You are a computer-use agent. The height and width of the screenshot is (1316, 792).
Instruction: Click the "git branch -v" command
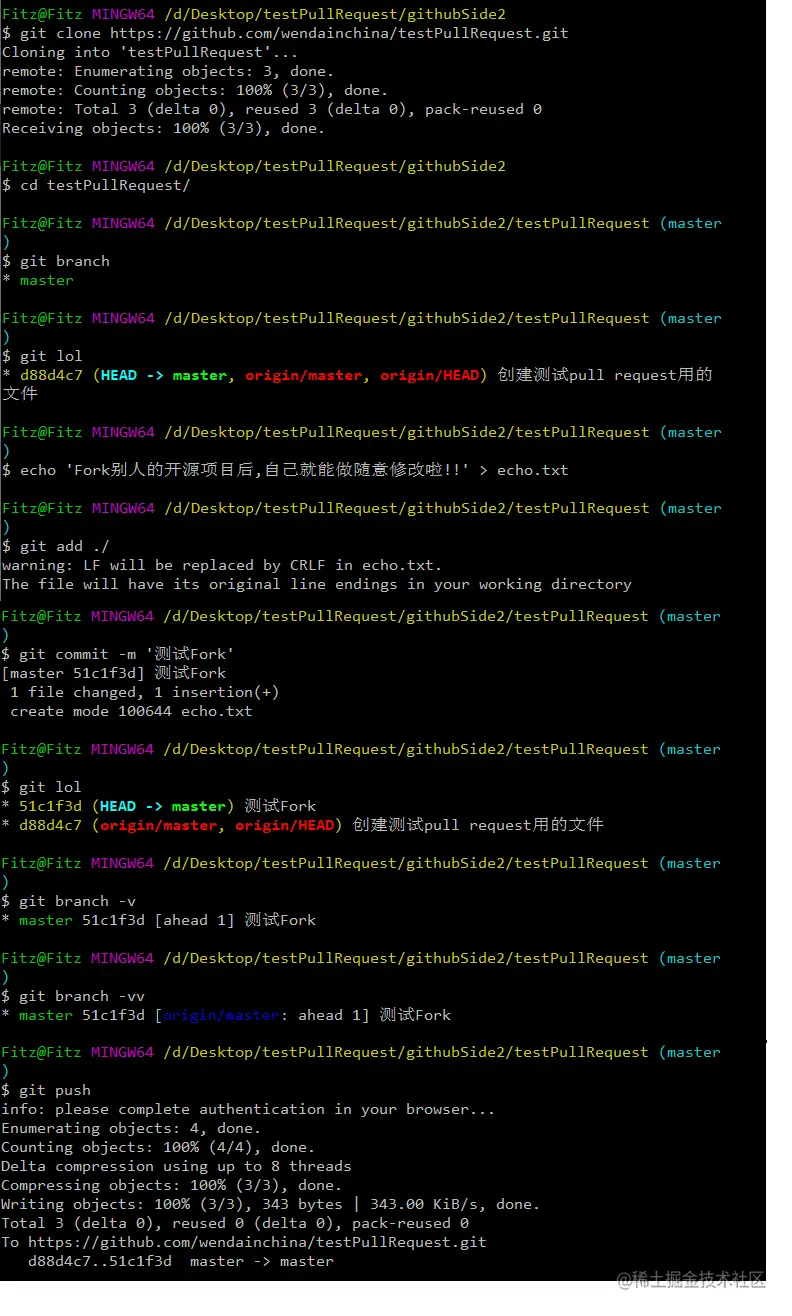[69, 901]
